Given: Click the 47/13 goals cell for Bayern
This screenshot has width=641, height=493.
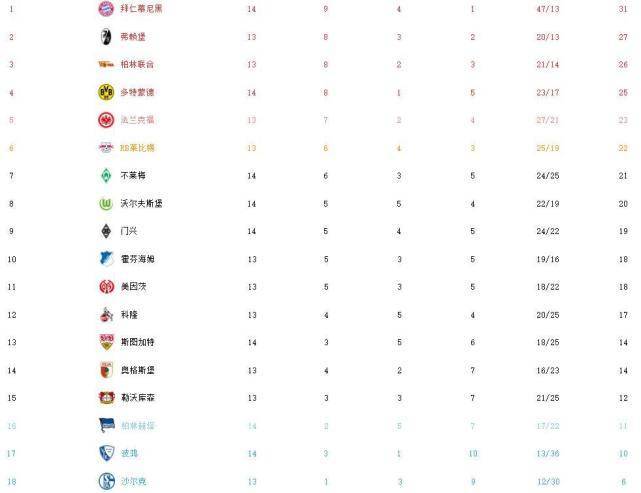Looking at the screenshot, I should point(548,9).
